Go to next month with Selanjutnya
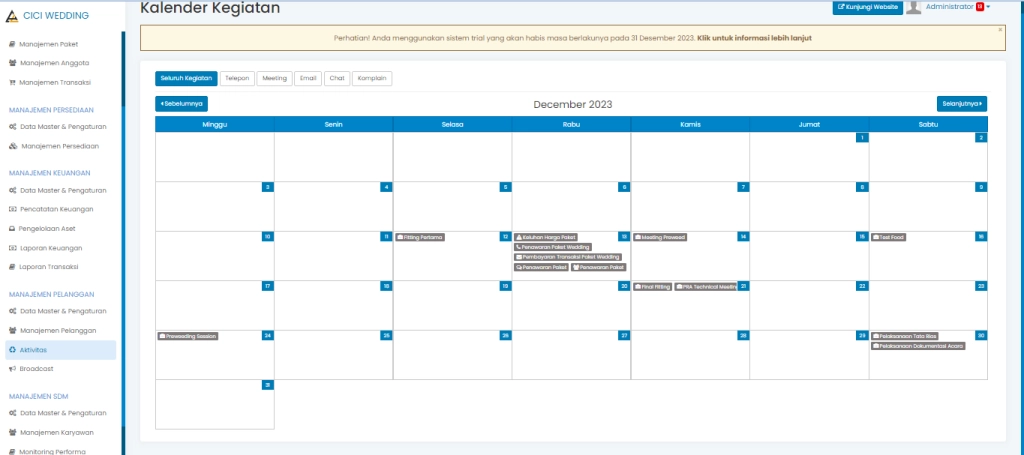This screenshot has height=455, width=1024. (962, 103)
